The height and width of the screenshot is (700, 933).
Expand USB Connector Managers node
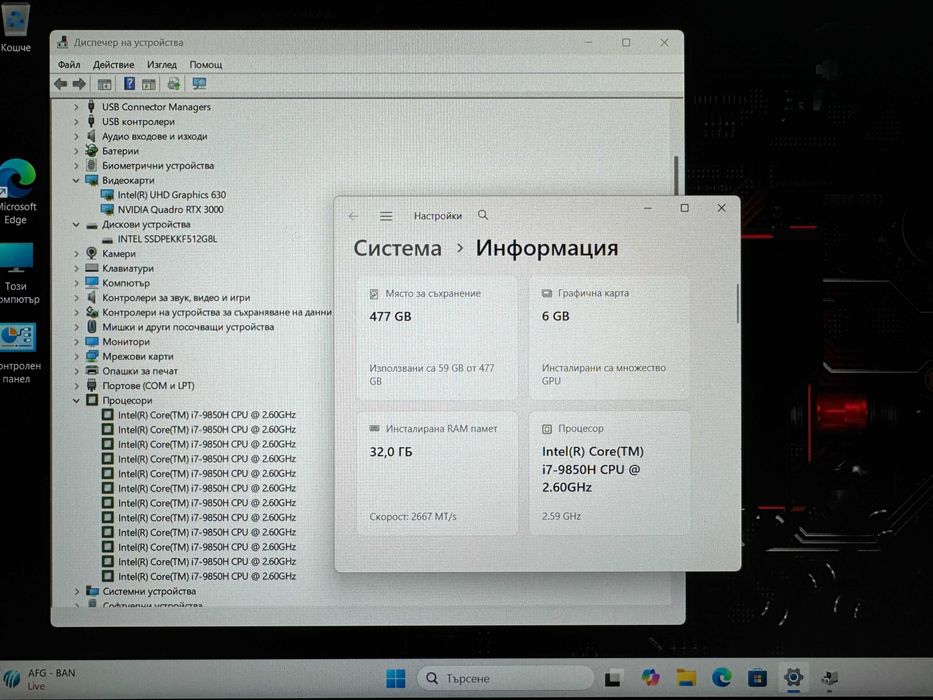(x=76, y=107)
